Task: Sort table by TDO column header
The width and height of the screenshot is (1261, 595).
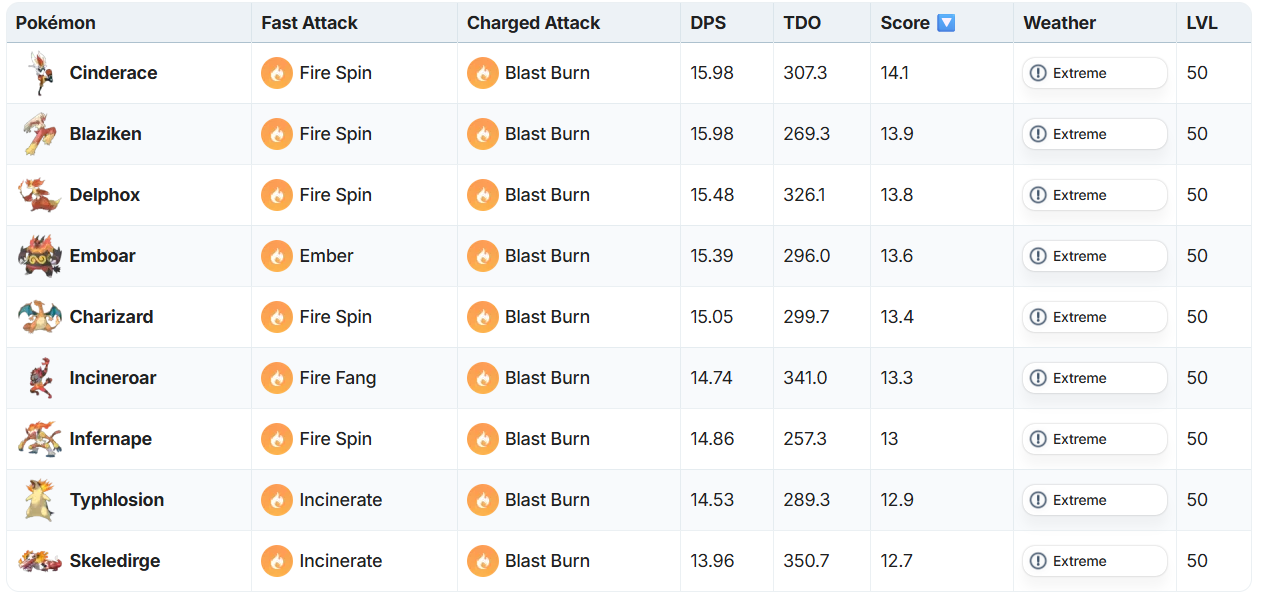Action: point(802,23)
